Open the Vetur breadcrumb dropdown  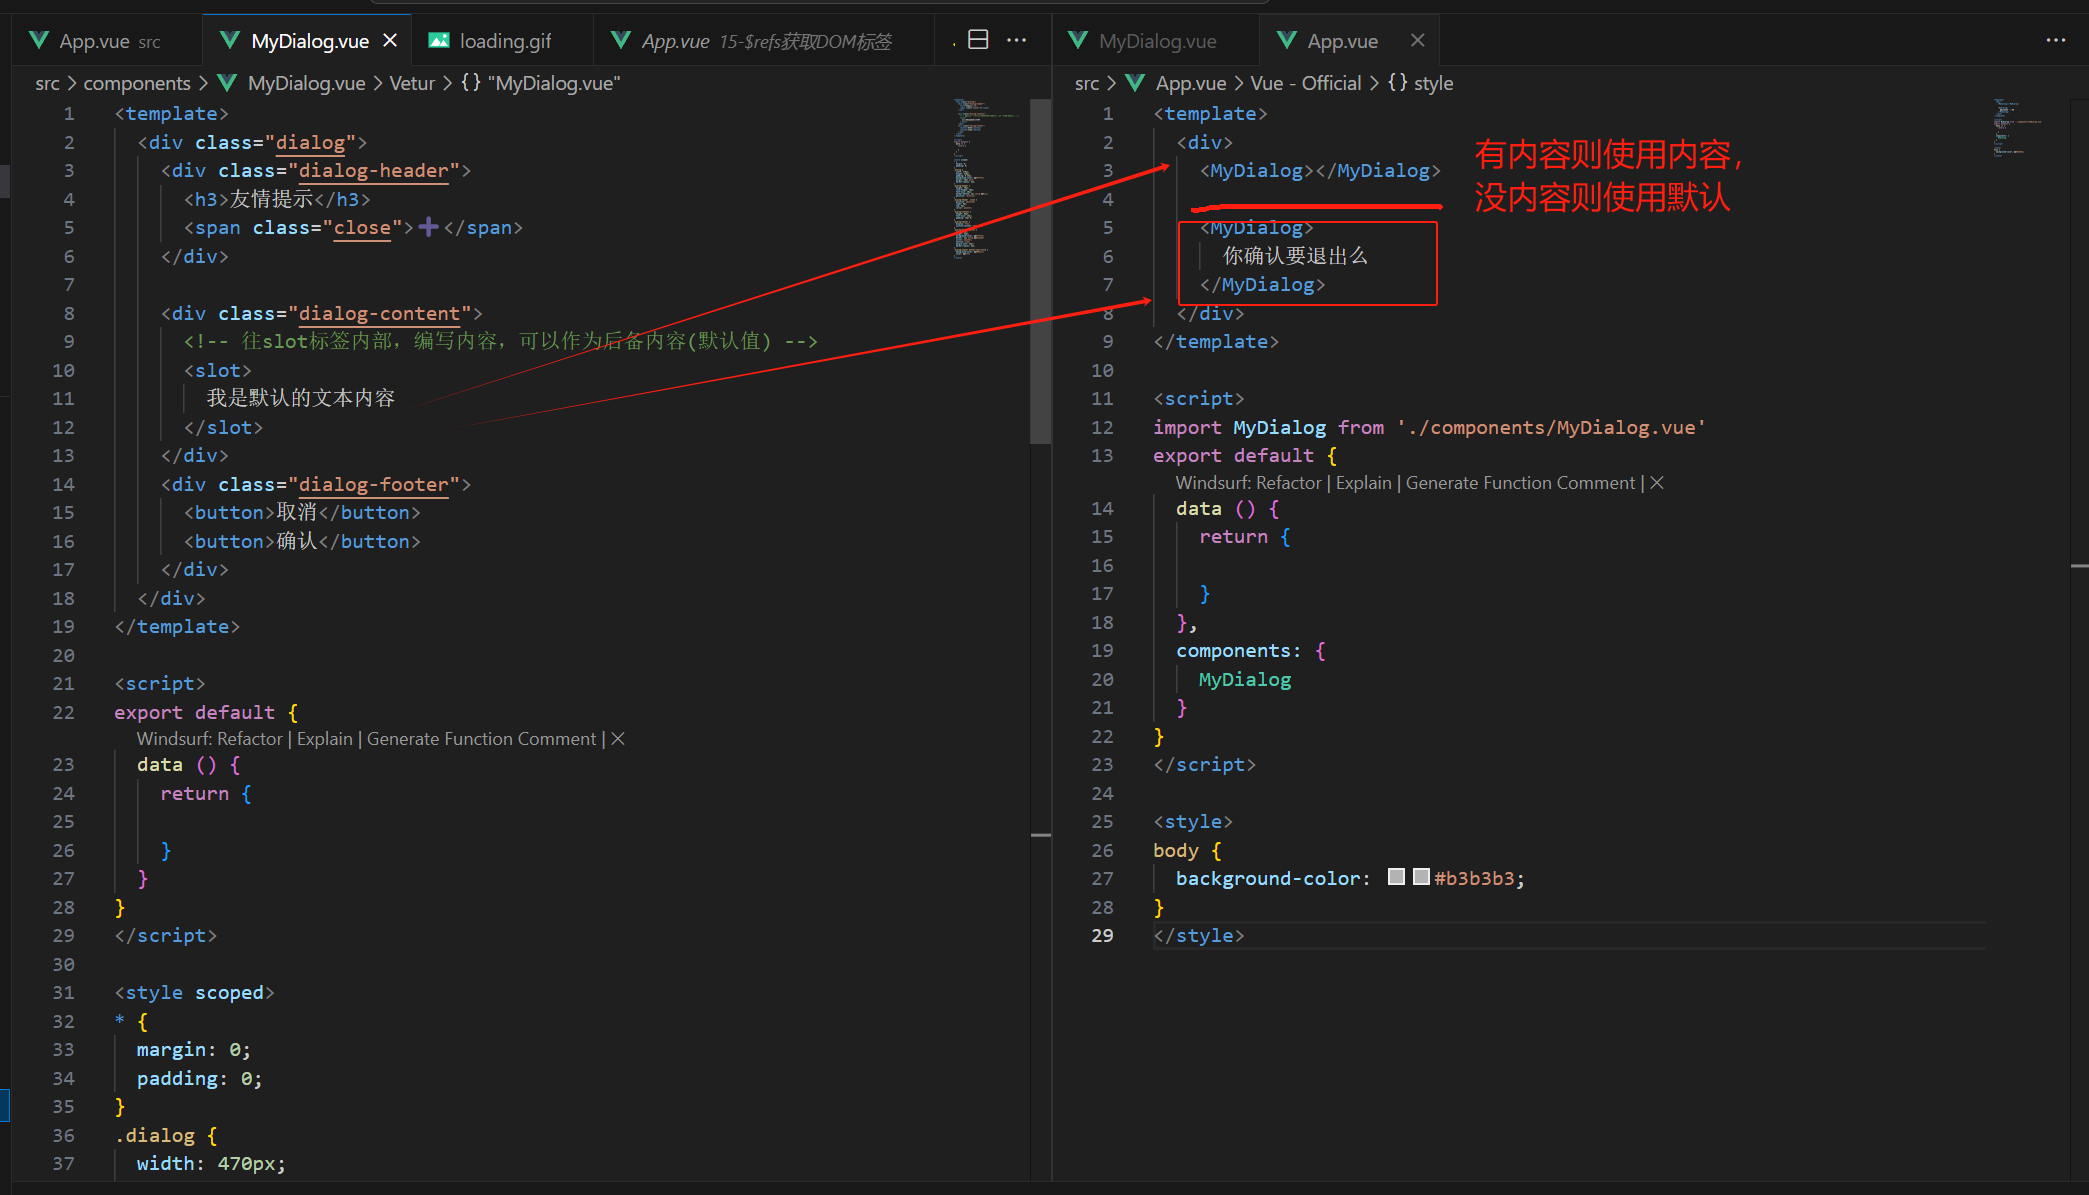click(x=411, y=83)
